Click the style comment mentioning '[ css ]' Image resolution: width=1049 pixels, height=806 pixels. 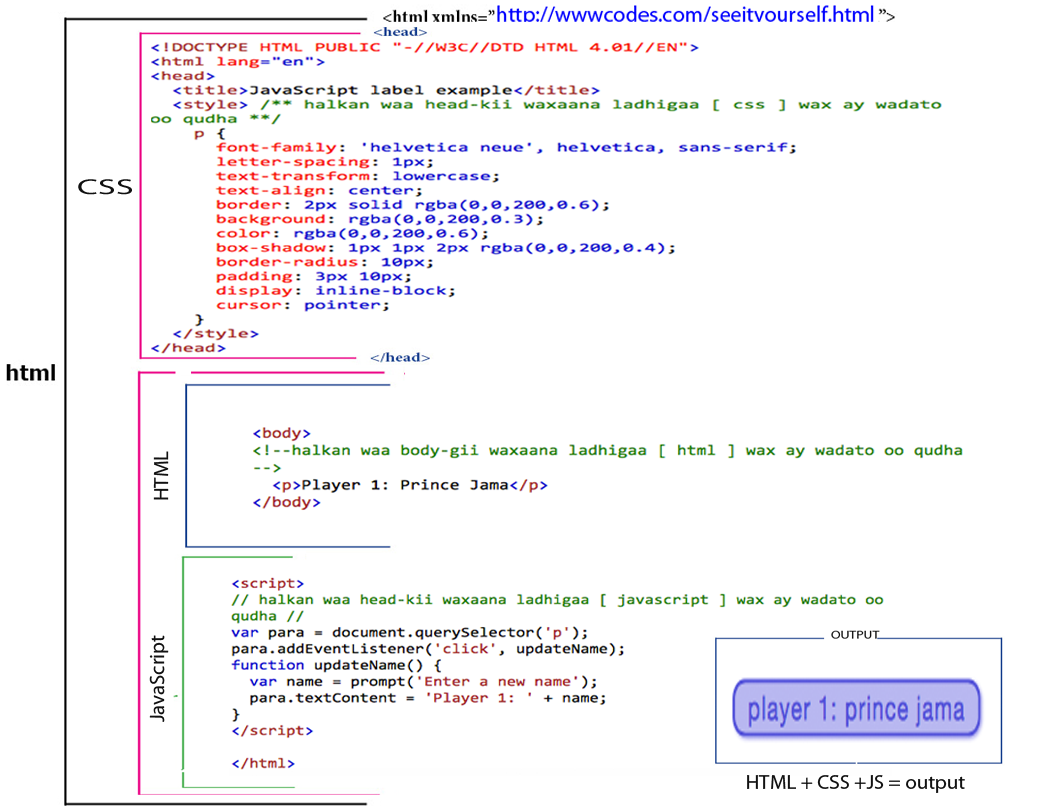(x=546, y=112)
